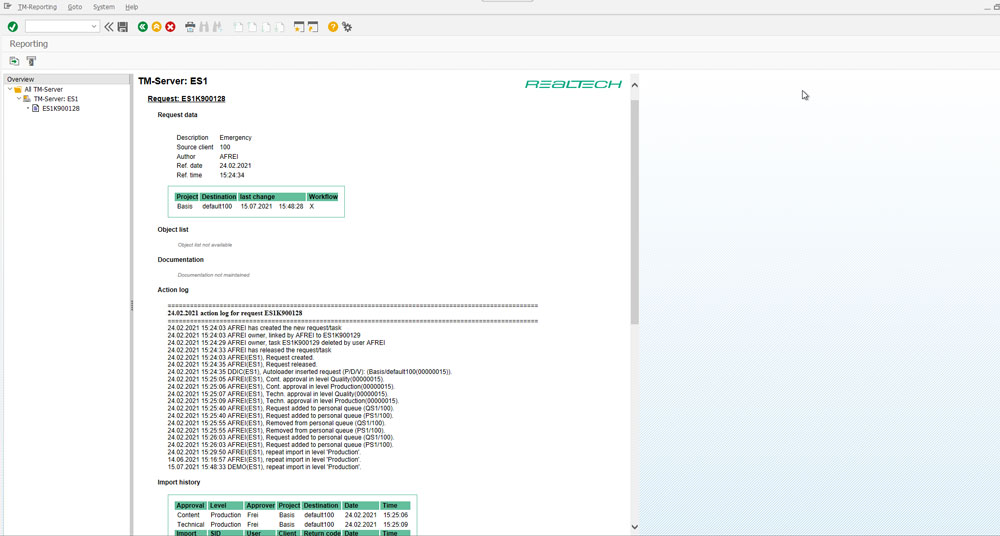Click the SAP system menu icon left of TM-Reporting
Screen dimensions: 1000x536
click(8, 6)
